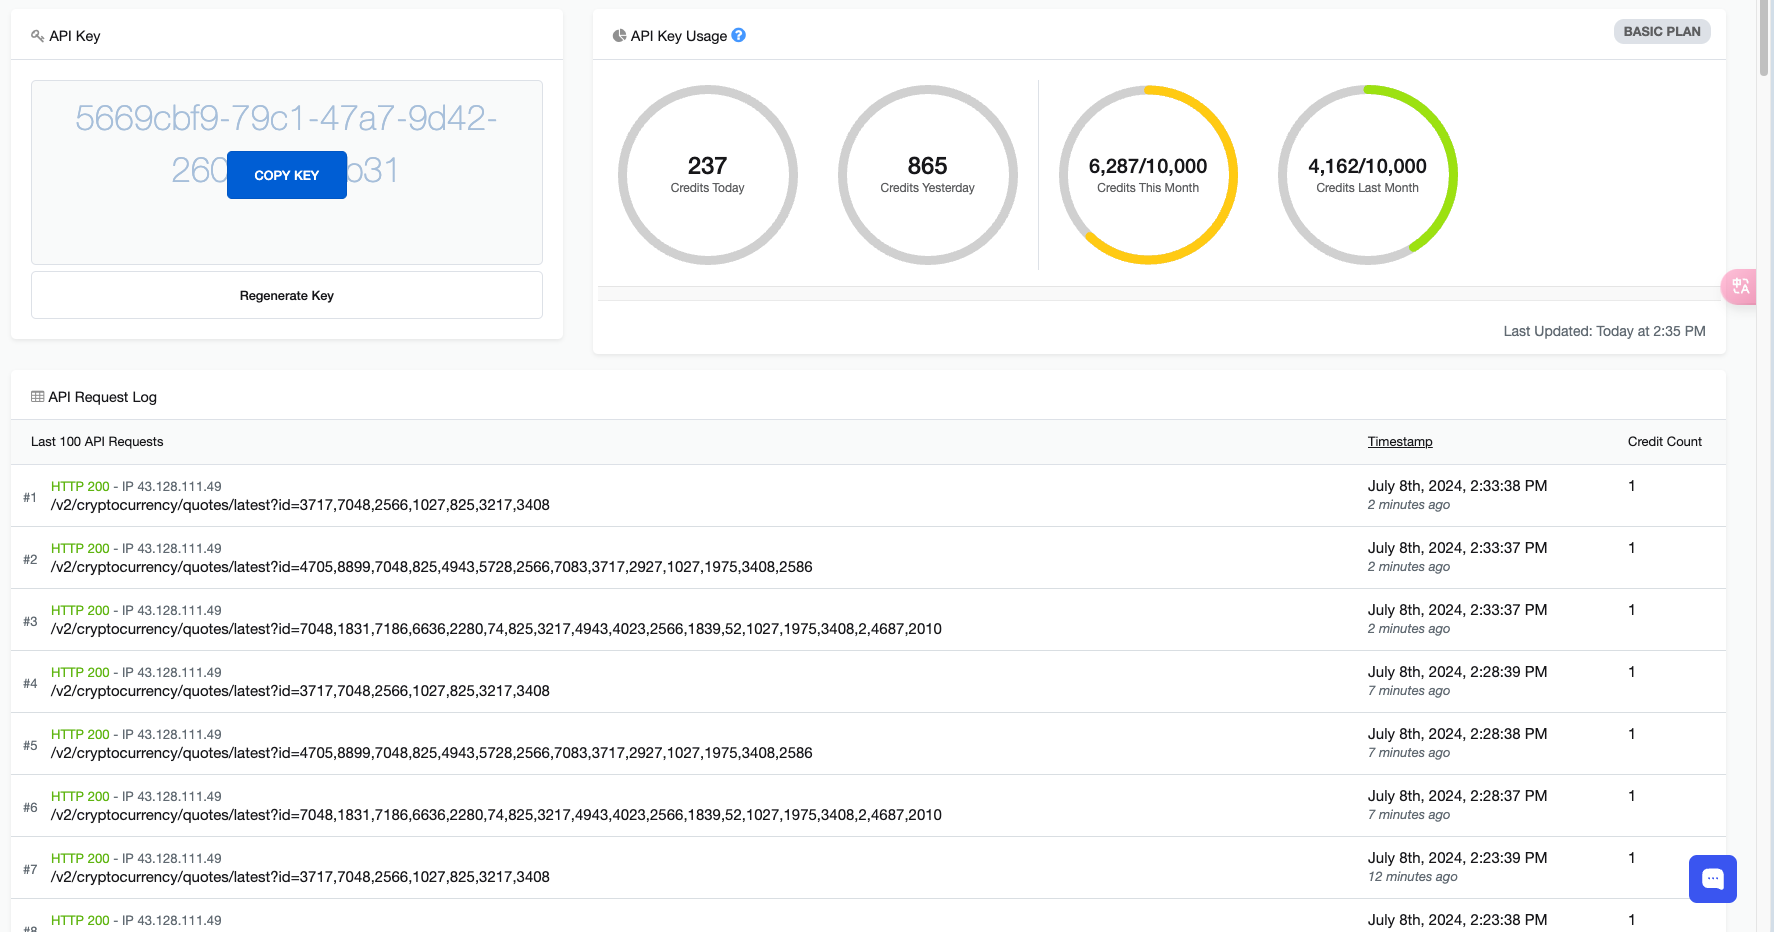This screenshot has width=1774, height=932.
Task: Click the vertical page scrollbar
Action: 1763,40
